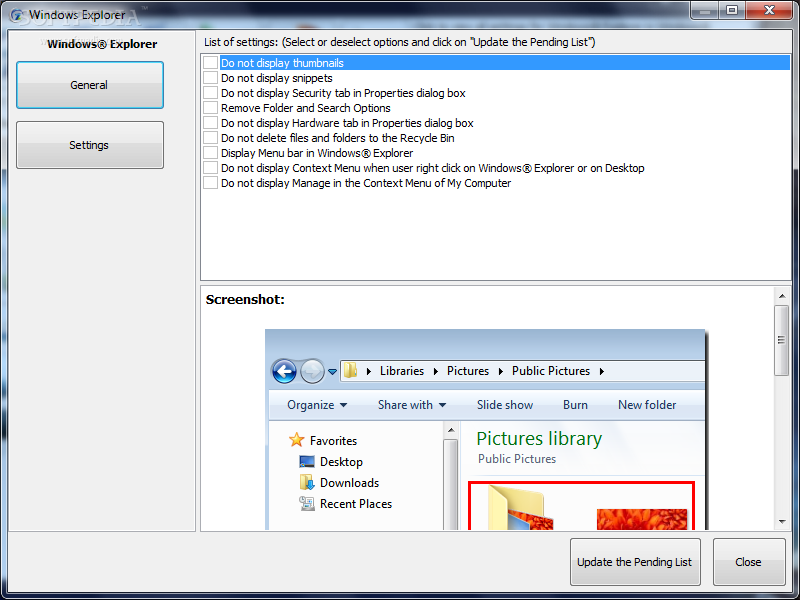
Task: Select 'Do not display snippets' text
Action: 277,78
